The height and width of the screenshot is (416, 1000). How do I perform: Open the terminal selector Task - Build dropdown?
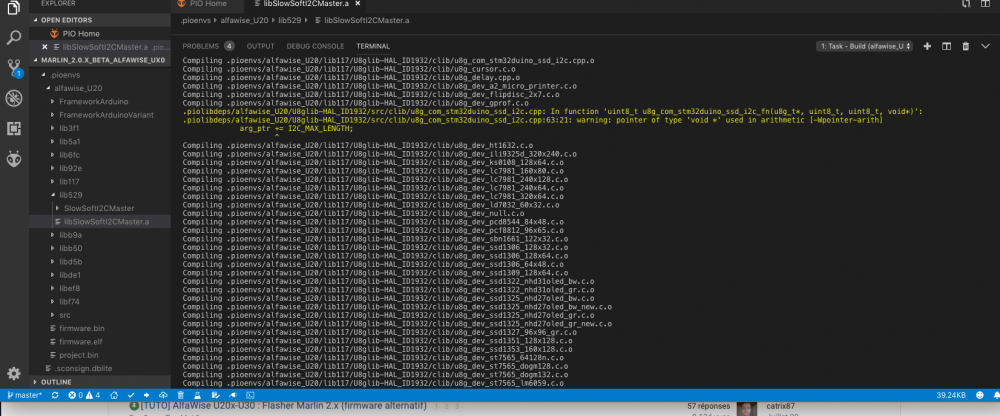(x=865, y=46)
